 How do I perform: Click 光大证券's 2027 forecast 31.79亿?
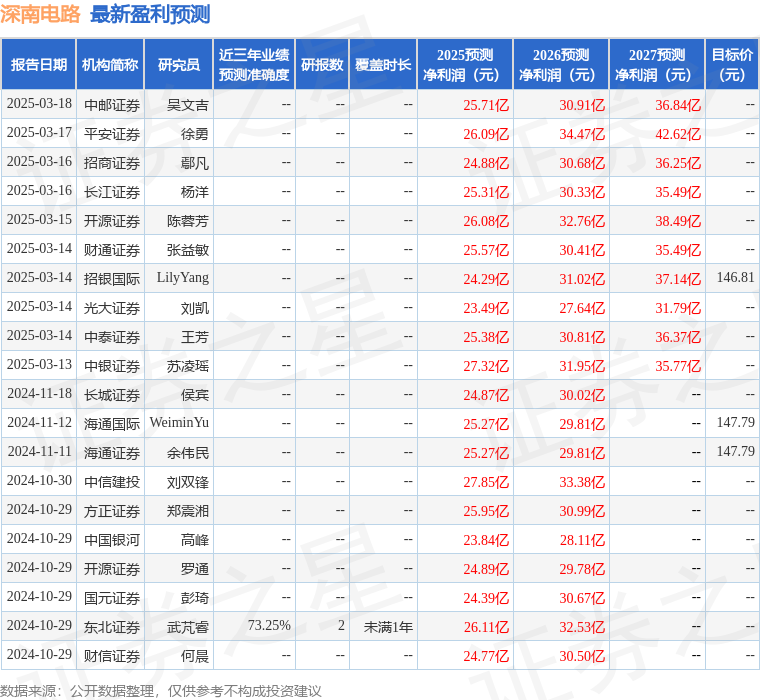[x=678, y=308]
